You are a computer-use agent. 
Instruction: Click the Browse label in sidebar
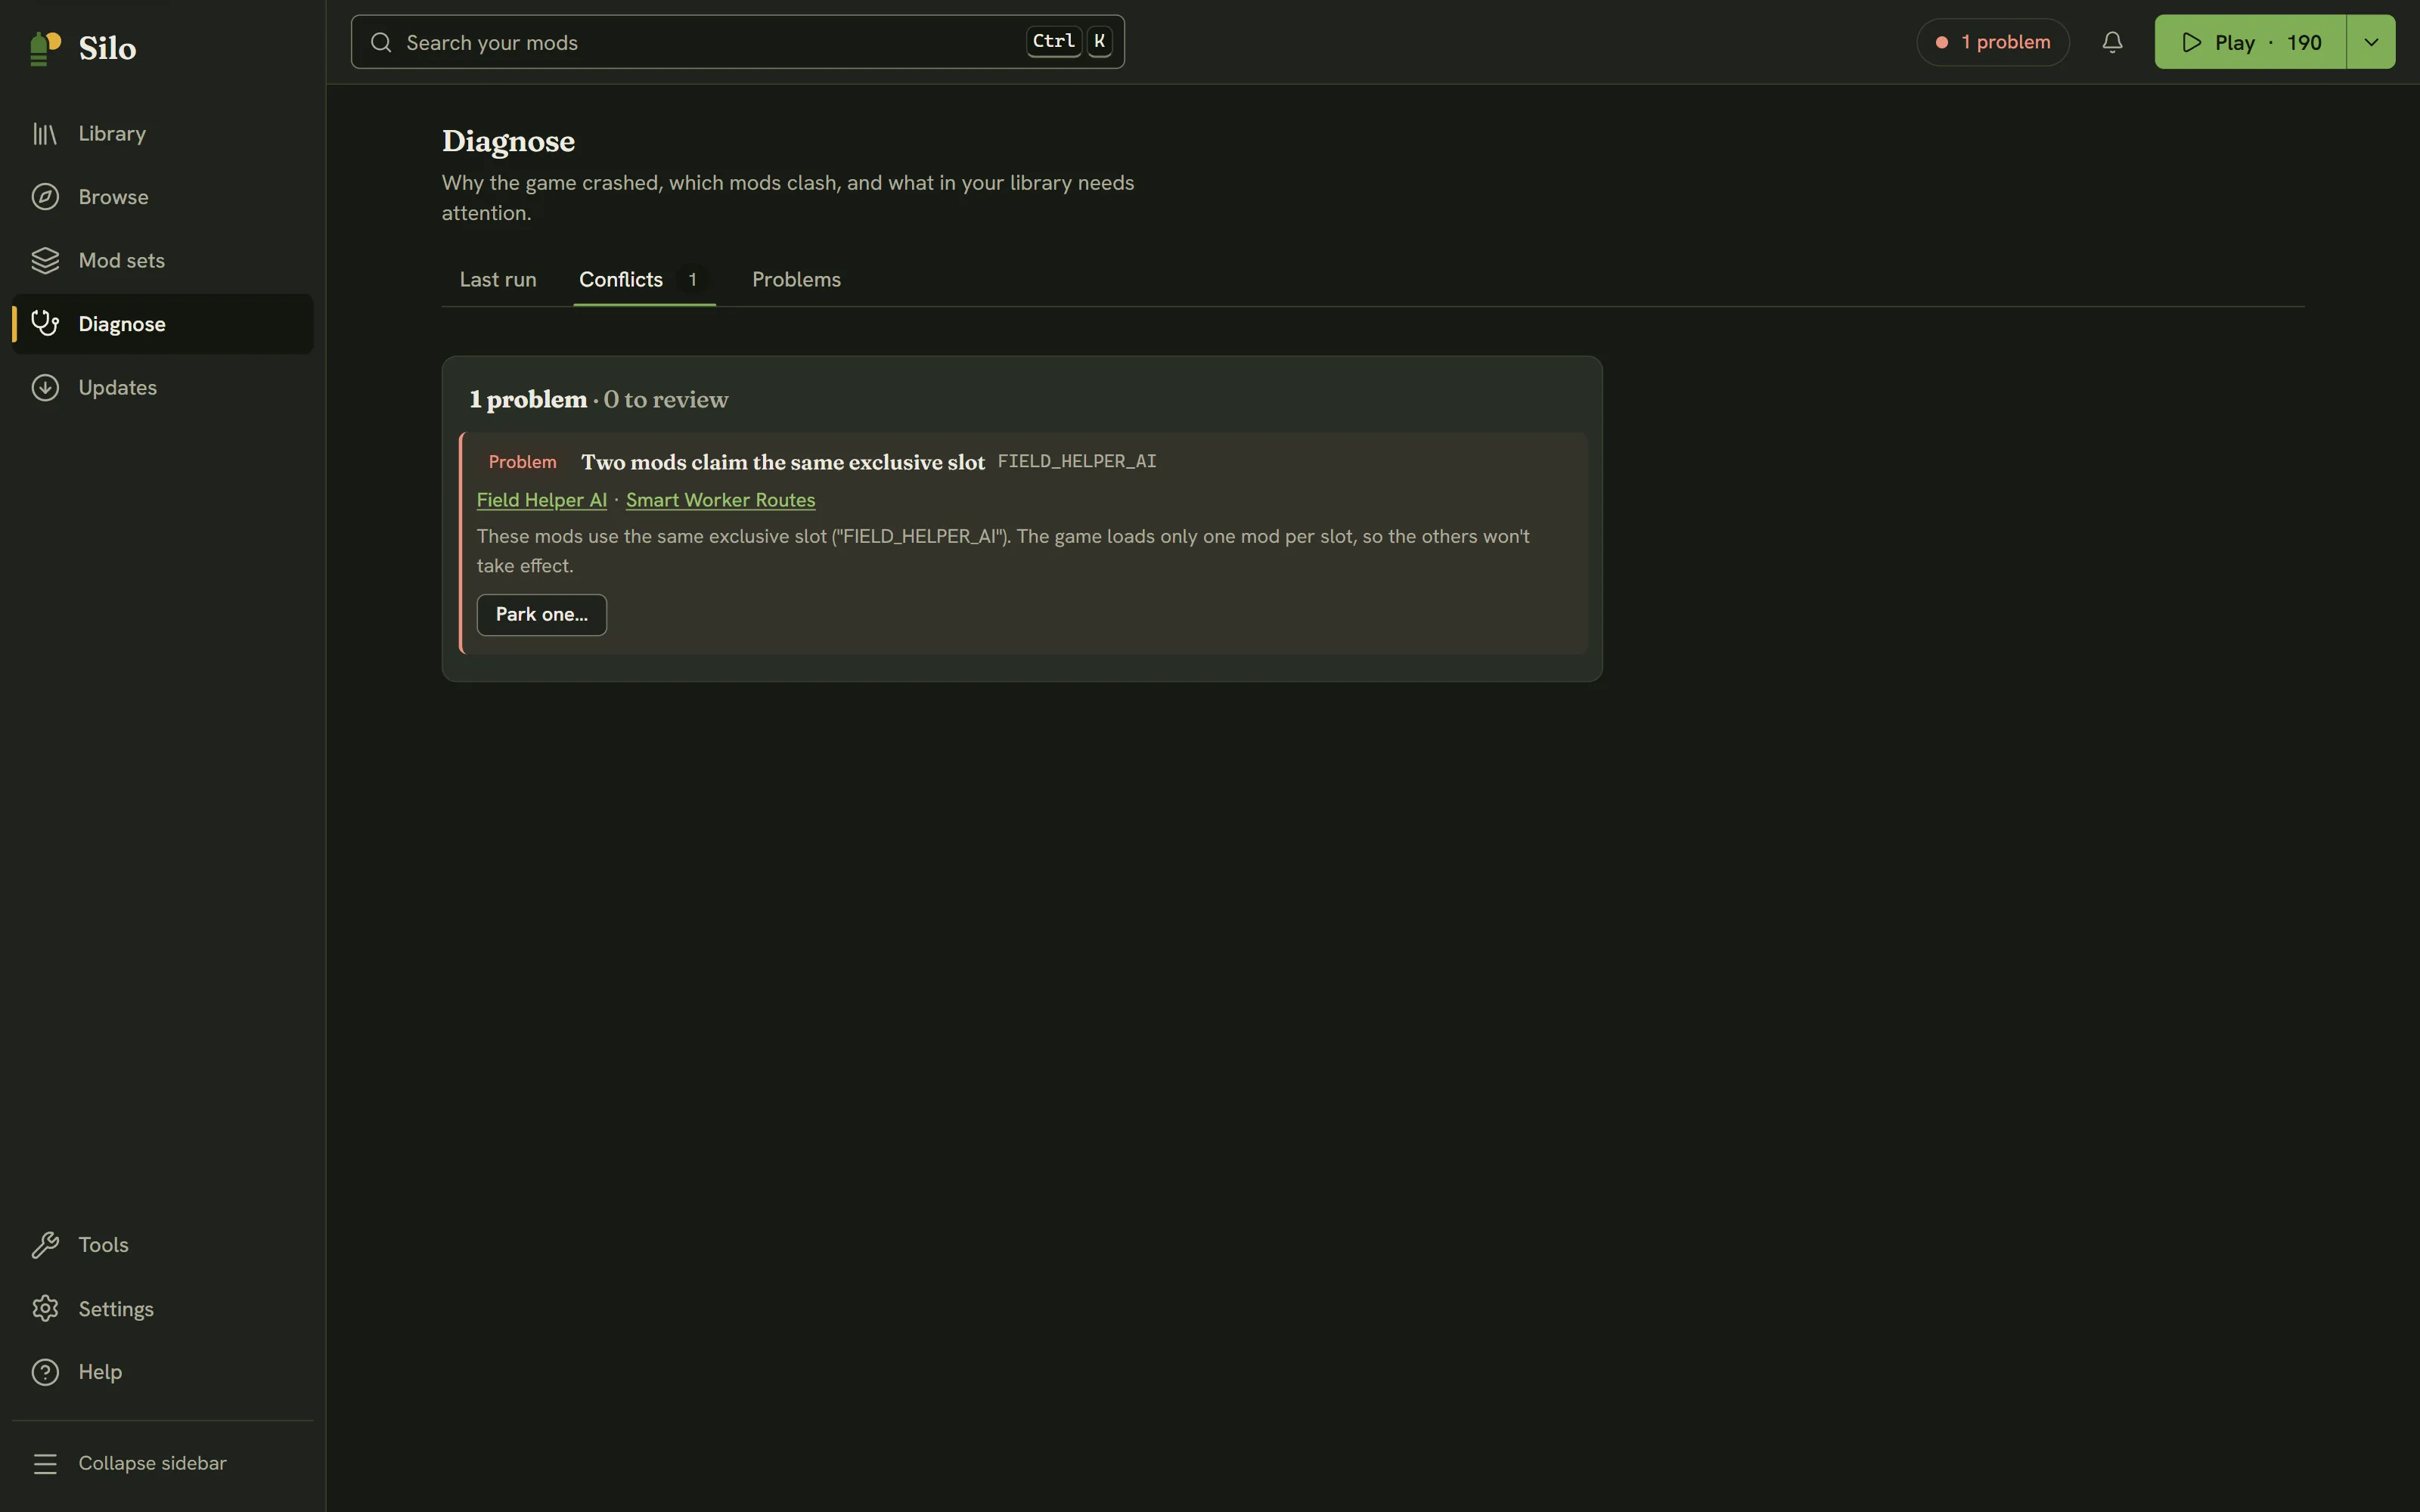point(113,197)
